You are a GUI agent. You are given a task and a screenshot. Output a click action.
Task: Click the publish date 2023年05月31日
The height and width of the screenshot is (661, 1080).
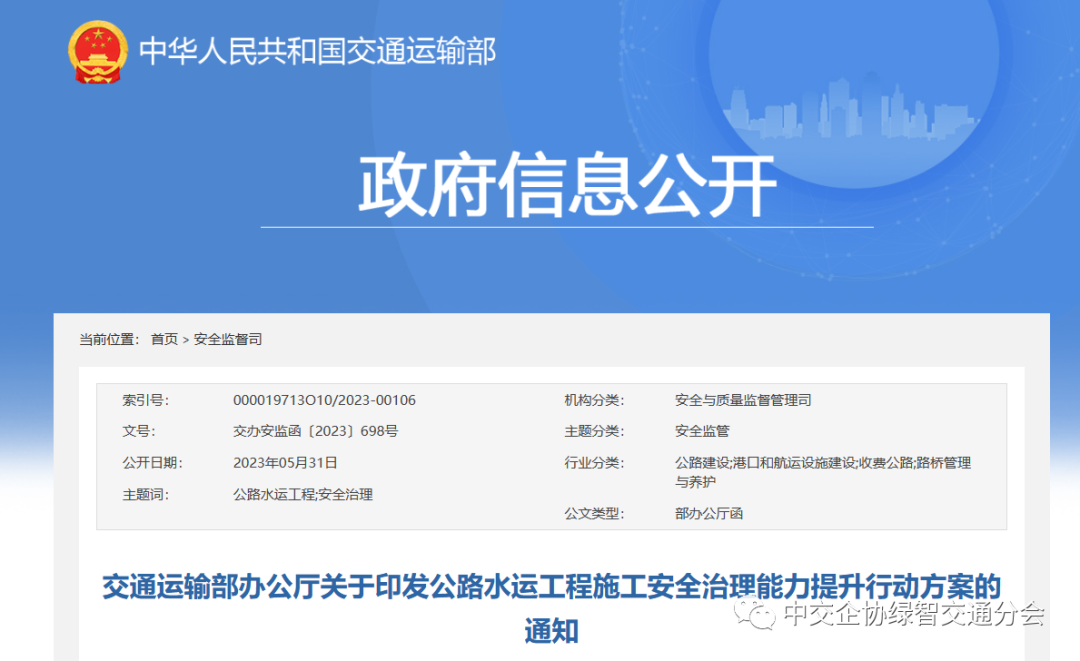[x=285, y=463]
